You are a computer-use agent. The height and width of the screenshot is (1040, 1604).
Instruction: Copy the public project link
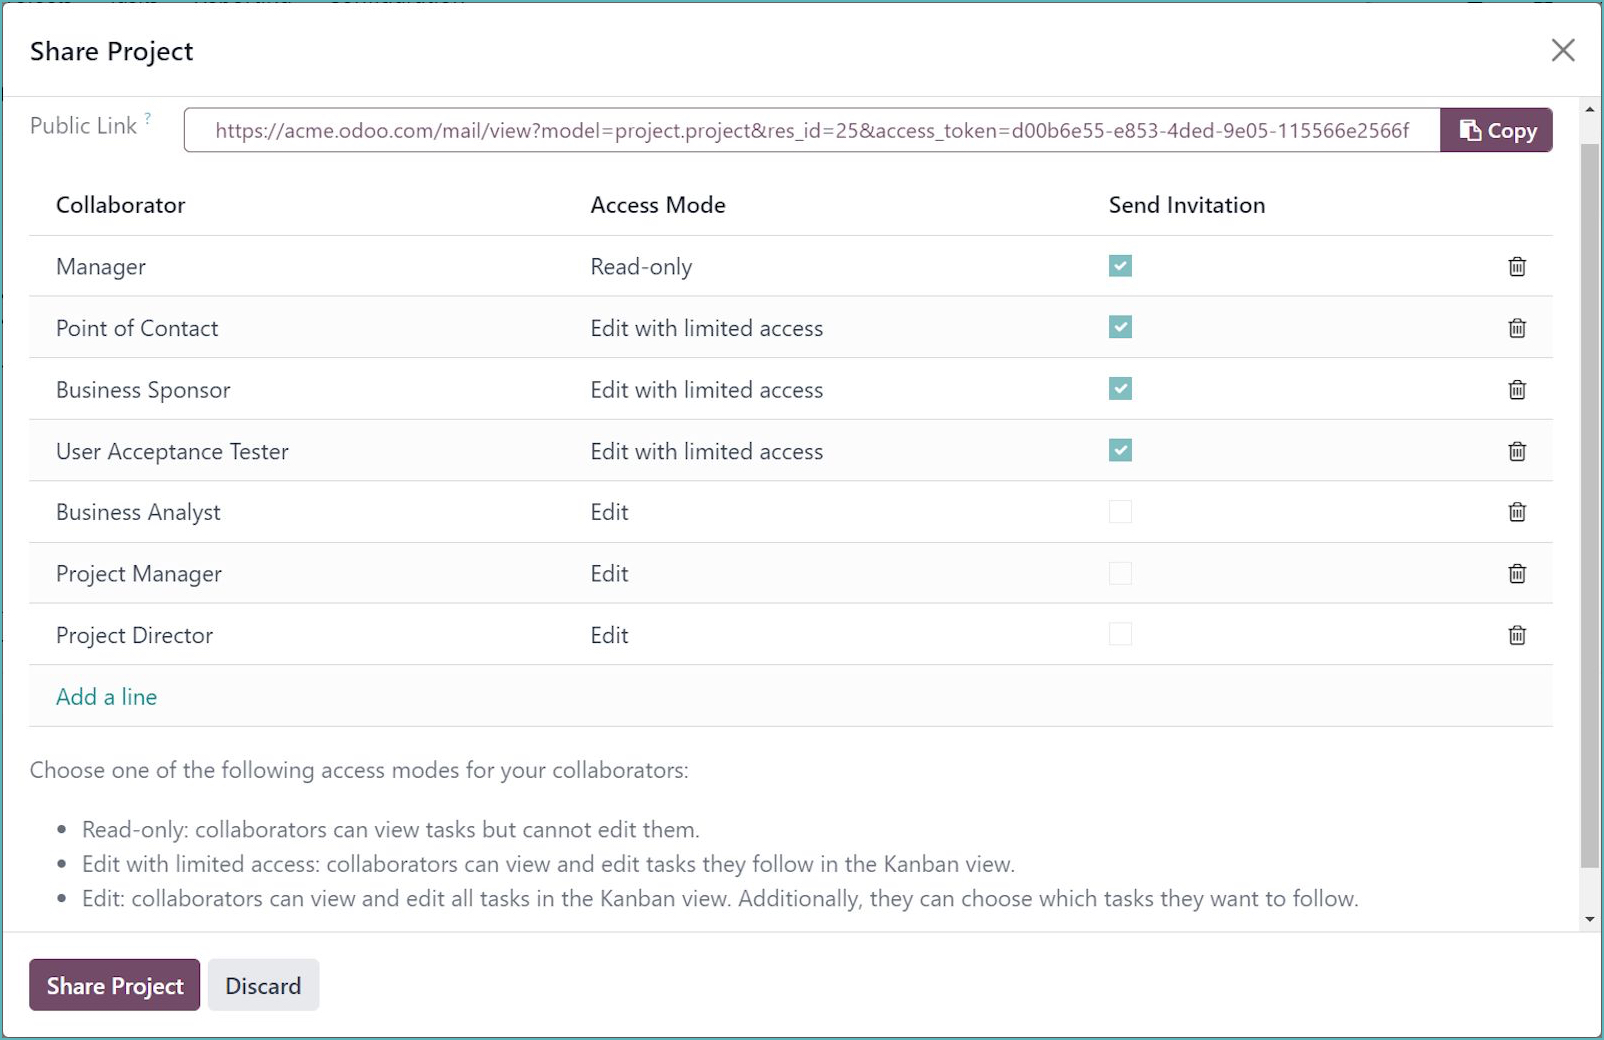[1496, 130]
